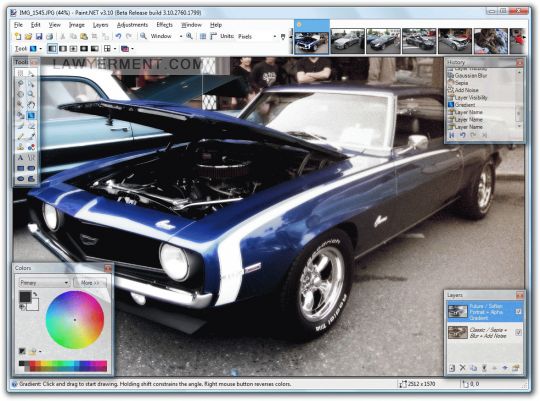
Task: Click the Zoom Out magnifier icon
Action: (143, 36)
